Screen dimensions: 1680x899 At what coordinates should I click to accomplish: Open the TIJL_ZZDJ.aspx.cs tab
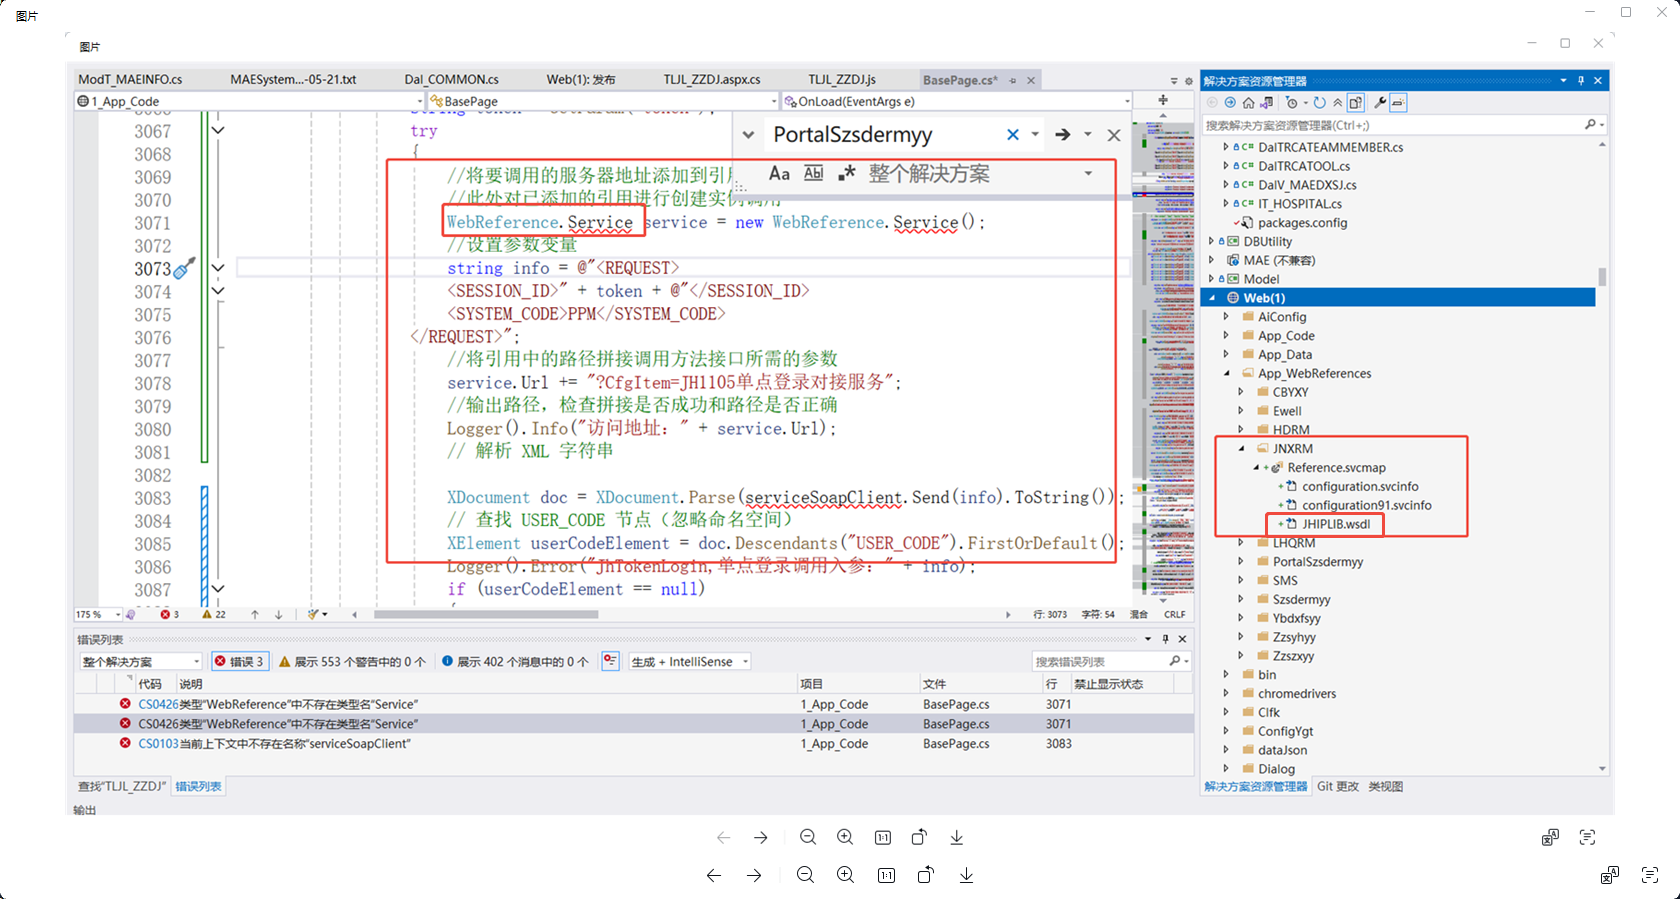point(711,79)
